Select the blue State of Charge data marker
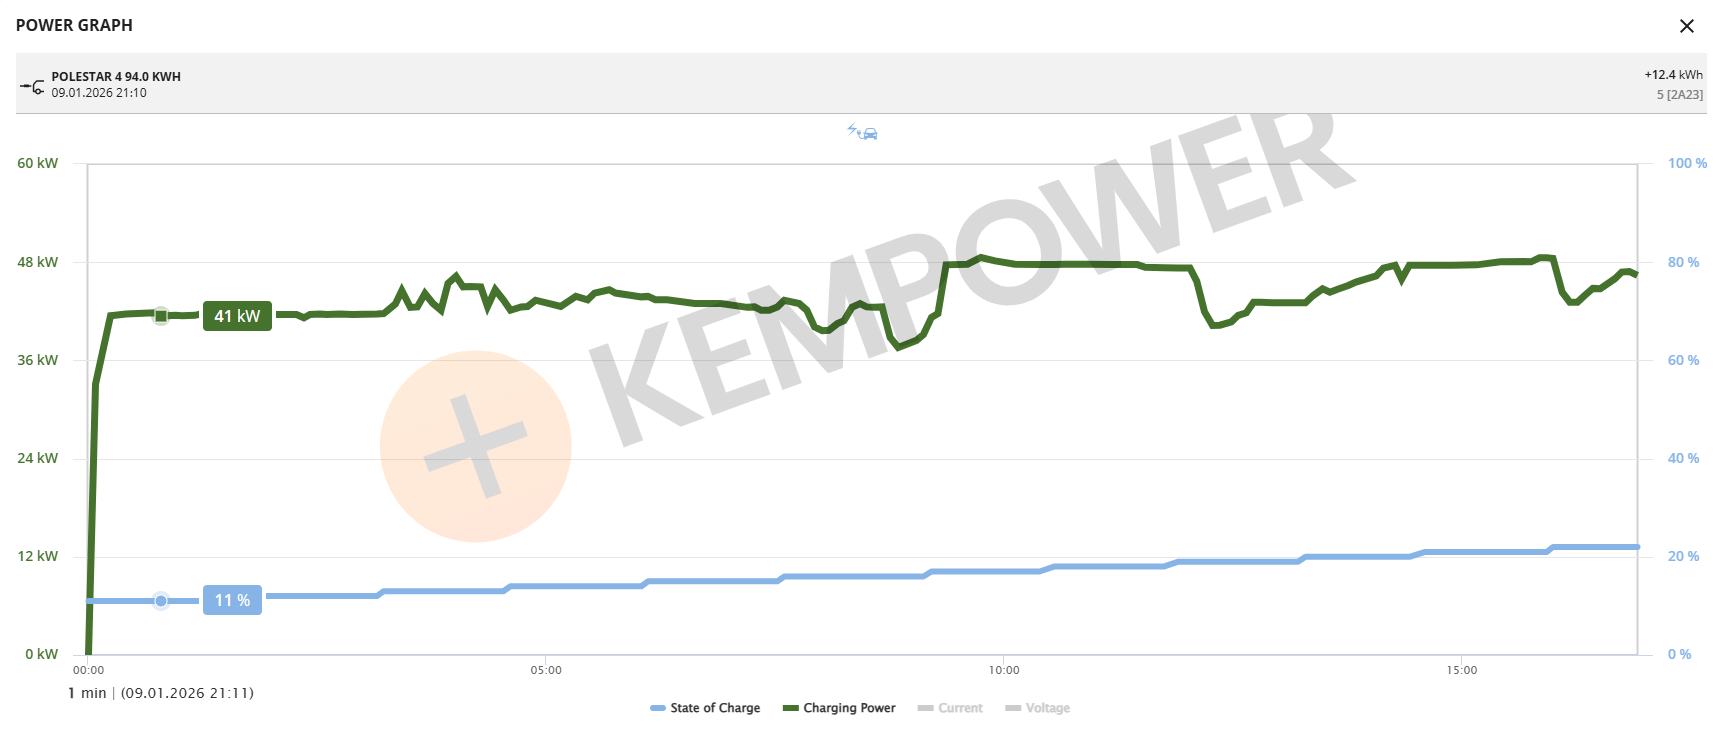The height and width of the screenshot is (746, 1719). coord(161,601)
